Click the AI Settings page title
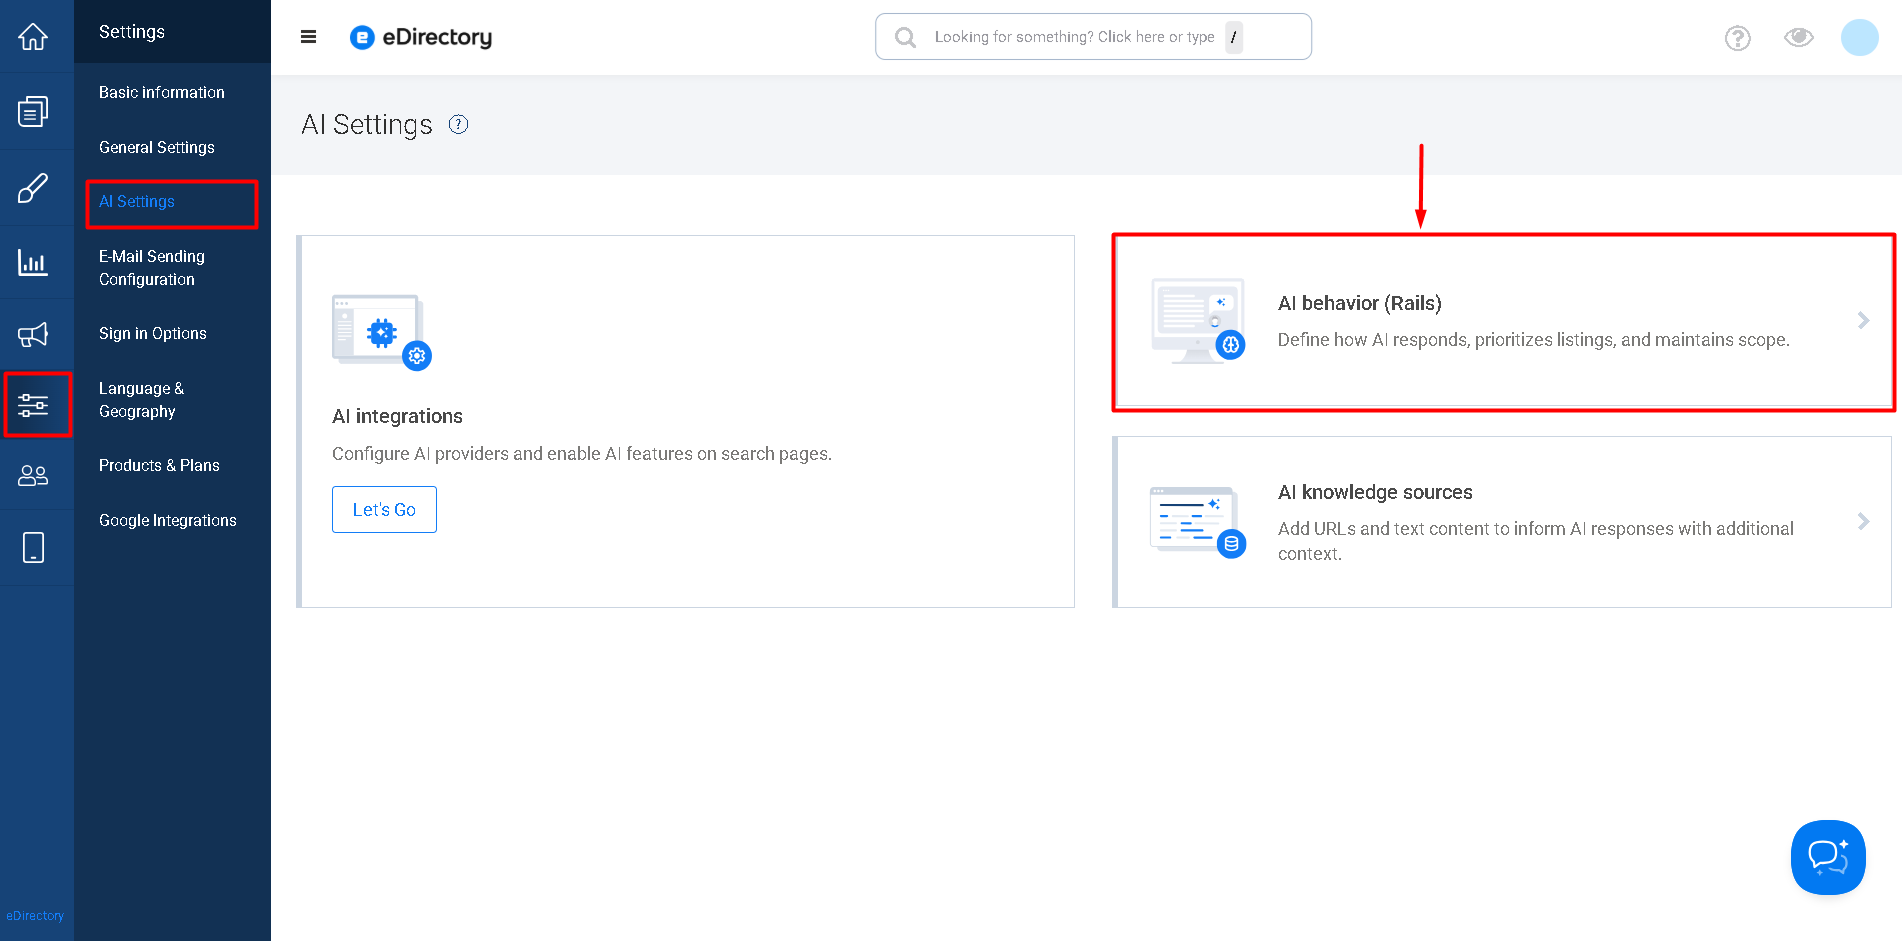The width and height of the screenshot is (1902, 941). pos(367,125)
